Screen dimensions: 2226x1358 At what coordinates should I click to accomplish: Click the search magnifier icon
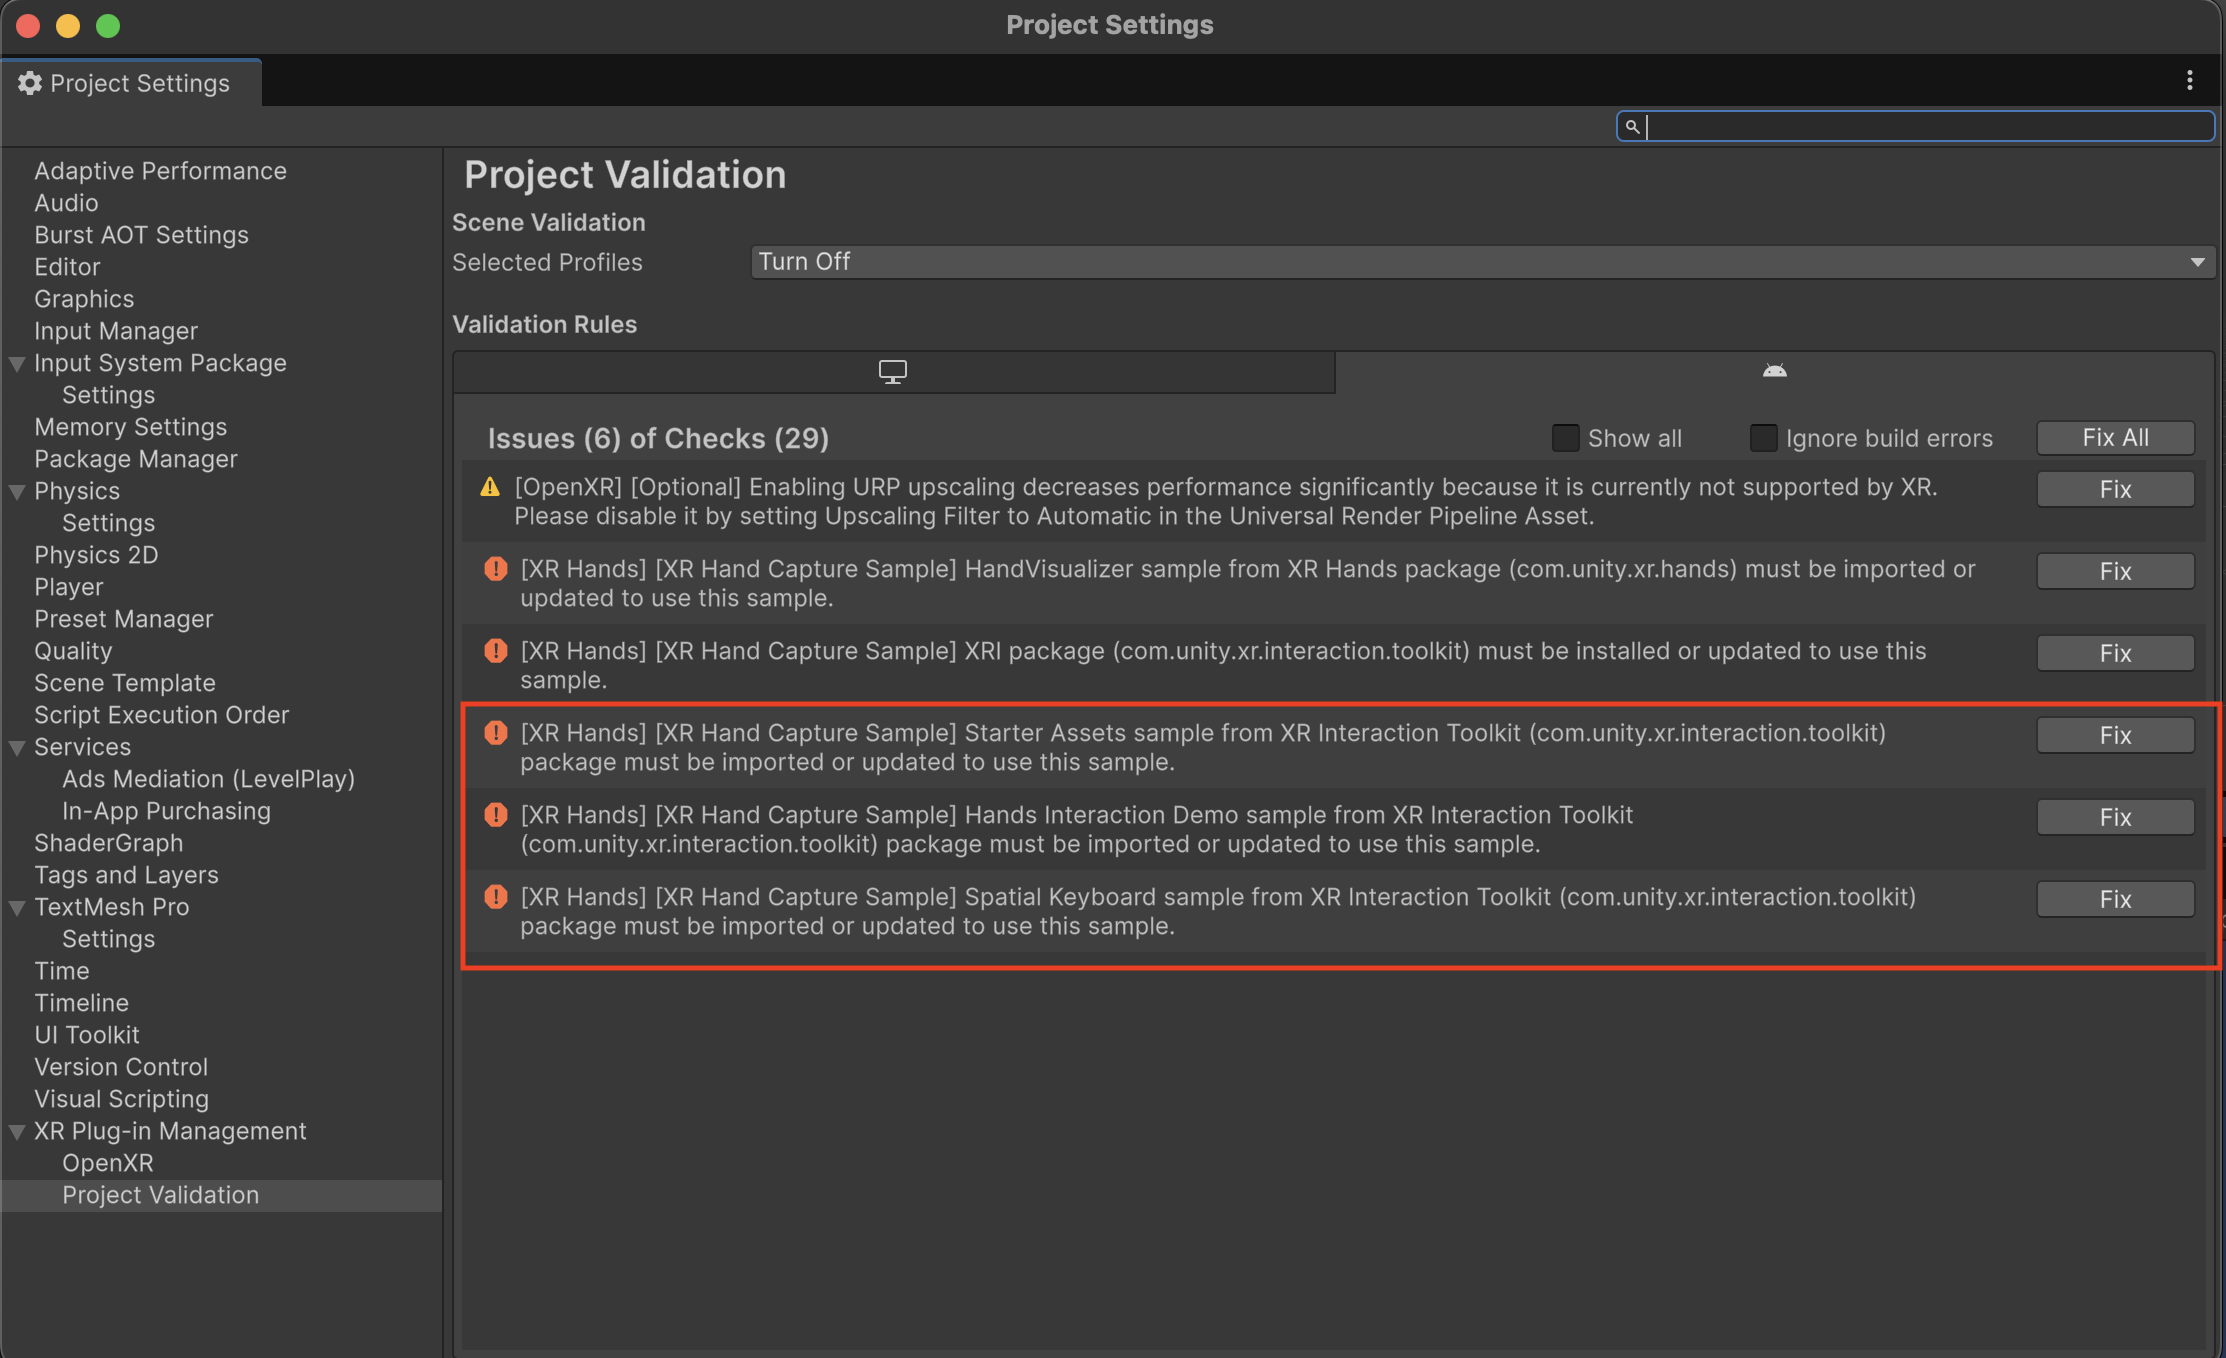(x=1633, y=126)
